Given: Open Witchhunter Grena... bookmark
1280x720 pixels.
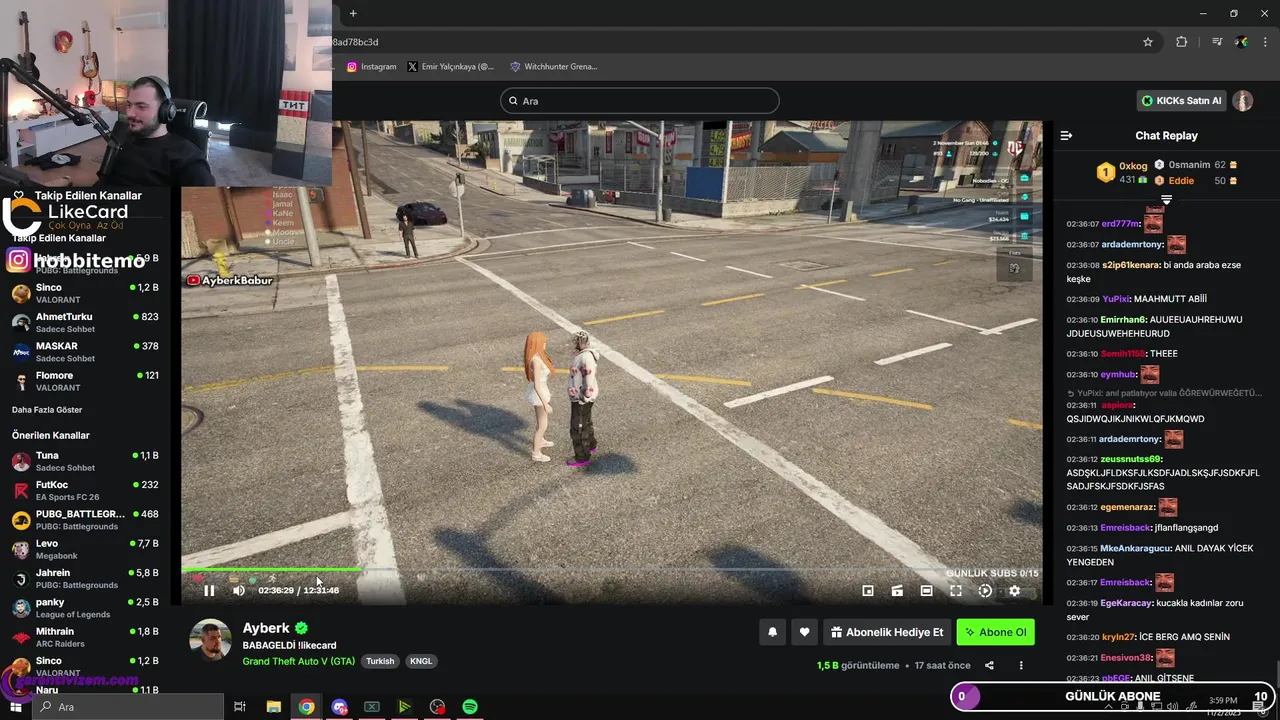Looking at the screenshot, I should coord(554,67).
